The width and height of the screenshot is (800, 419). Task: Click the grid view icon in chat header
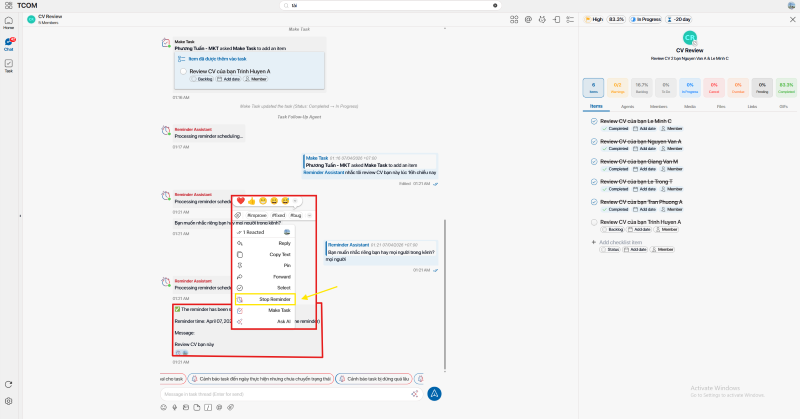[514, 19]
